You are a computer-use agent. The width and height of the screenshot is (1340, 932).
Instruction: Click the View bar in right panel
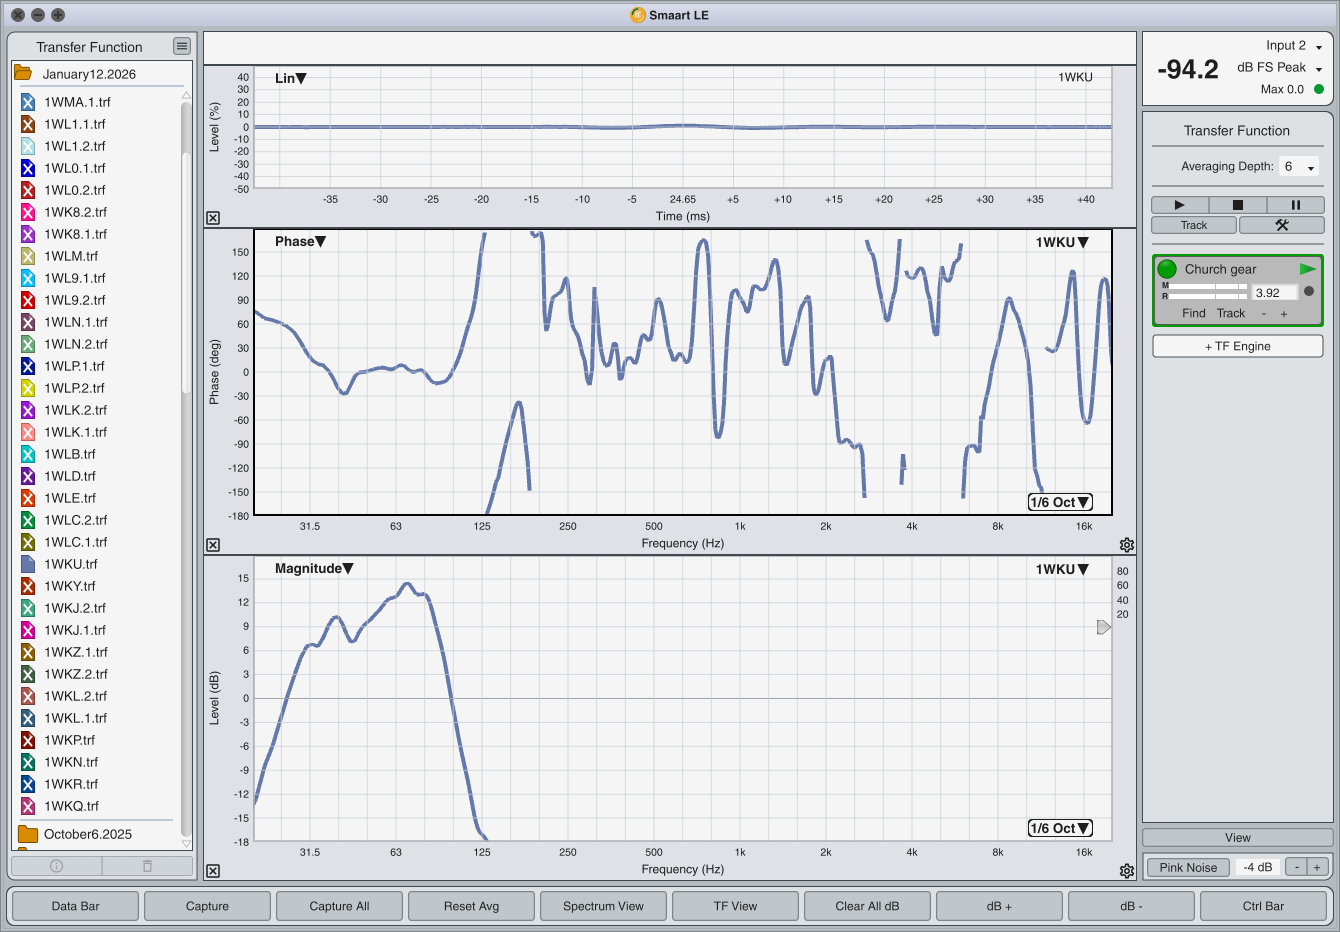pyautogui.click(x=1238, y=838)
